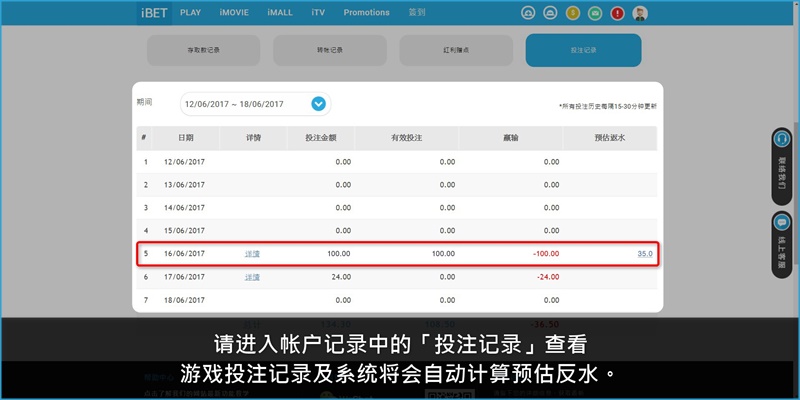
Task: Open the iTV menu item
Action: [x=318, y=13]
